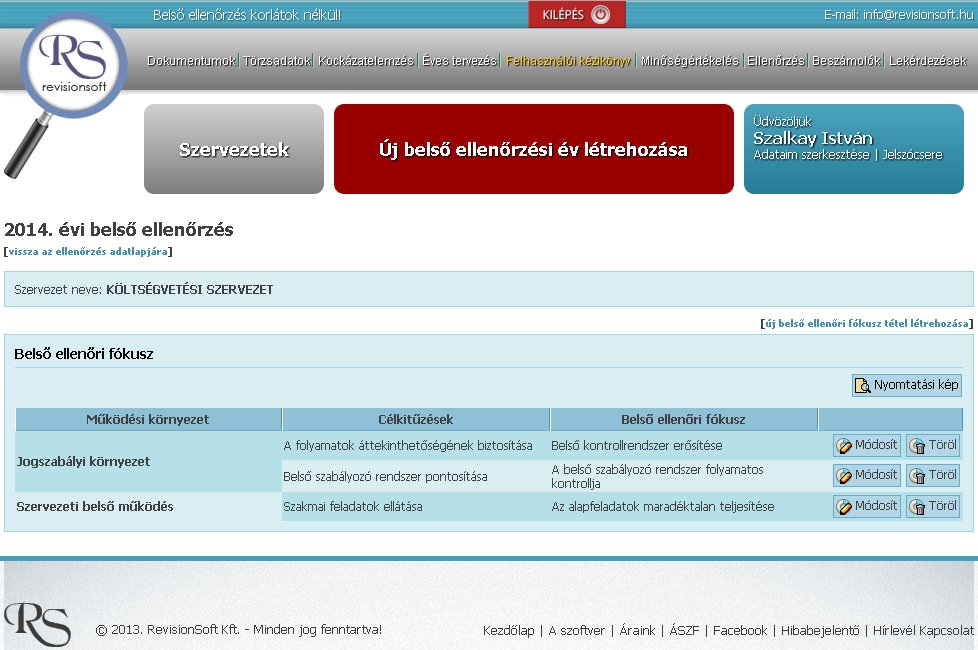Create új belső ellenőri fókusz tétel
The image size is (978, 650).
coord(867,323)
